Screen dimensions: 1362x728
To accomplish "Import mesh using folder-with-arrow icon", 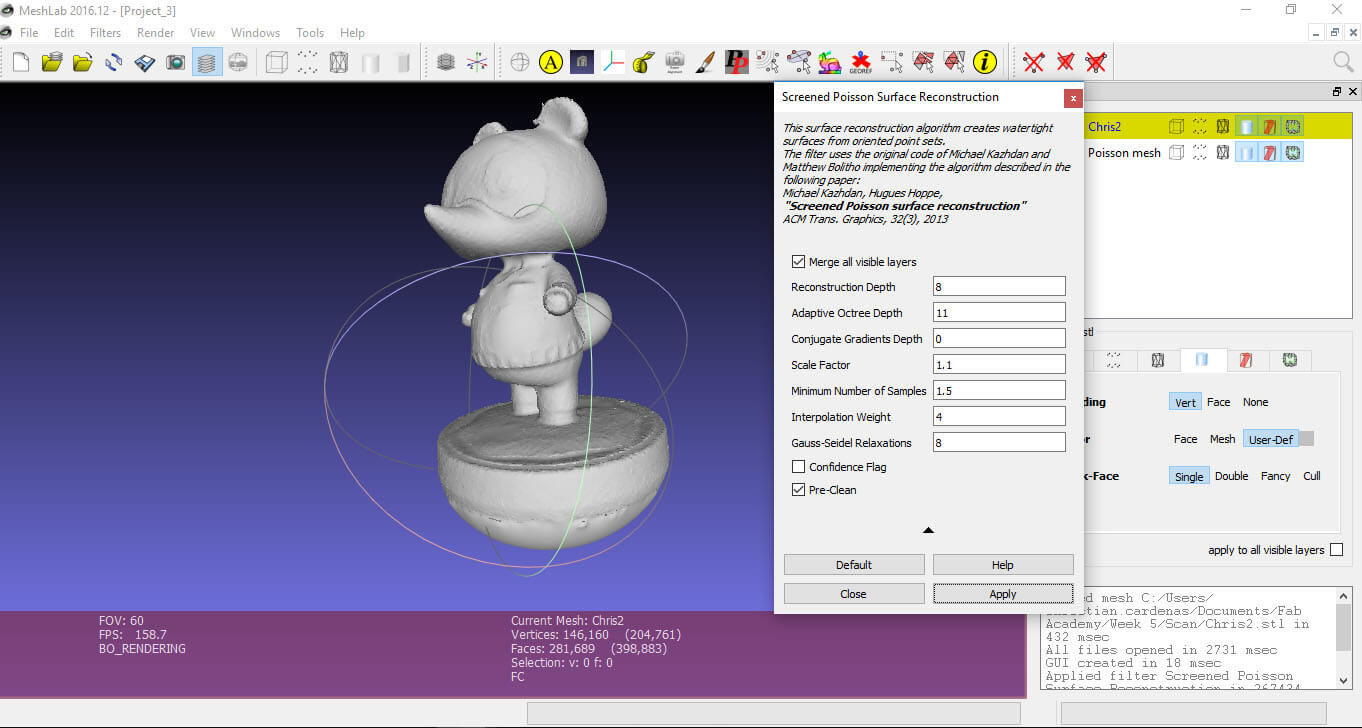I will (x=83, y=62).
